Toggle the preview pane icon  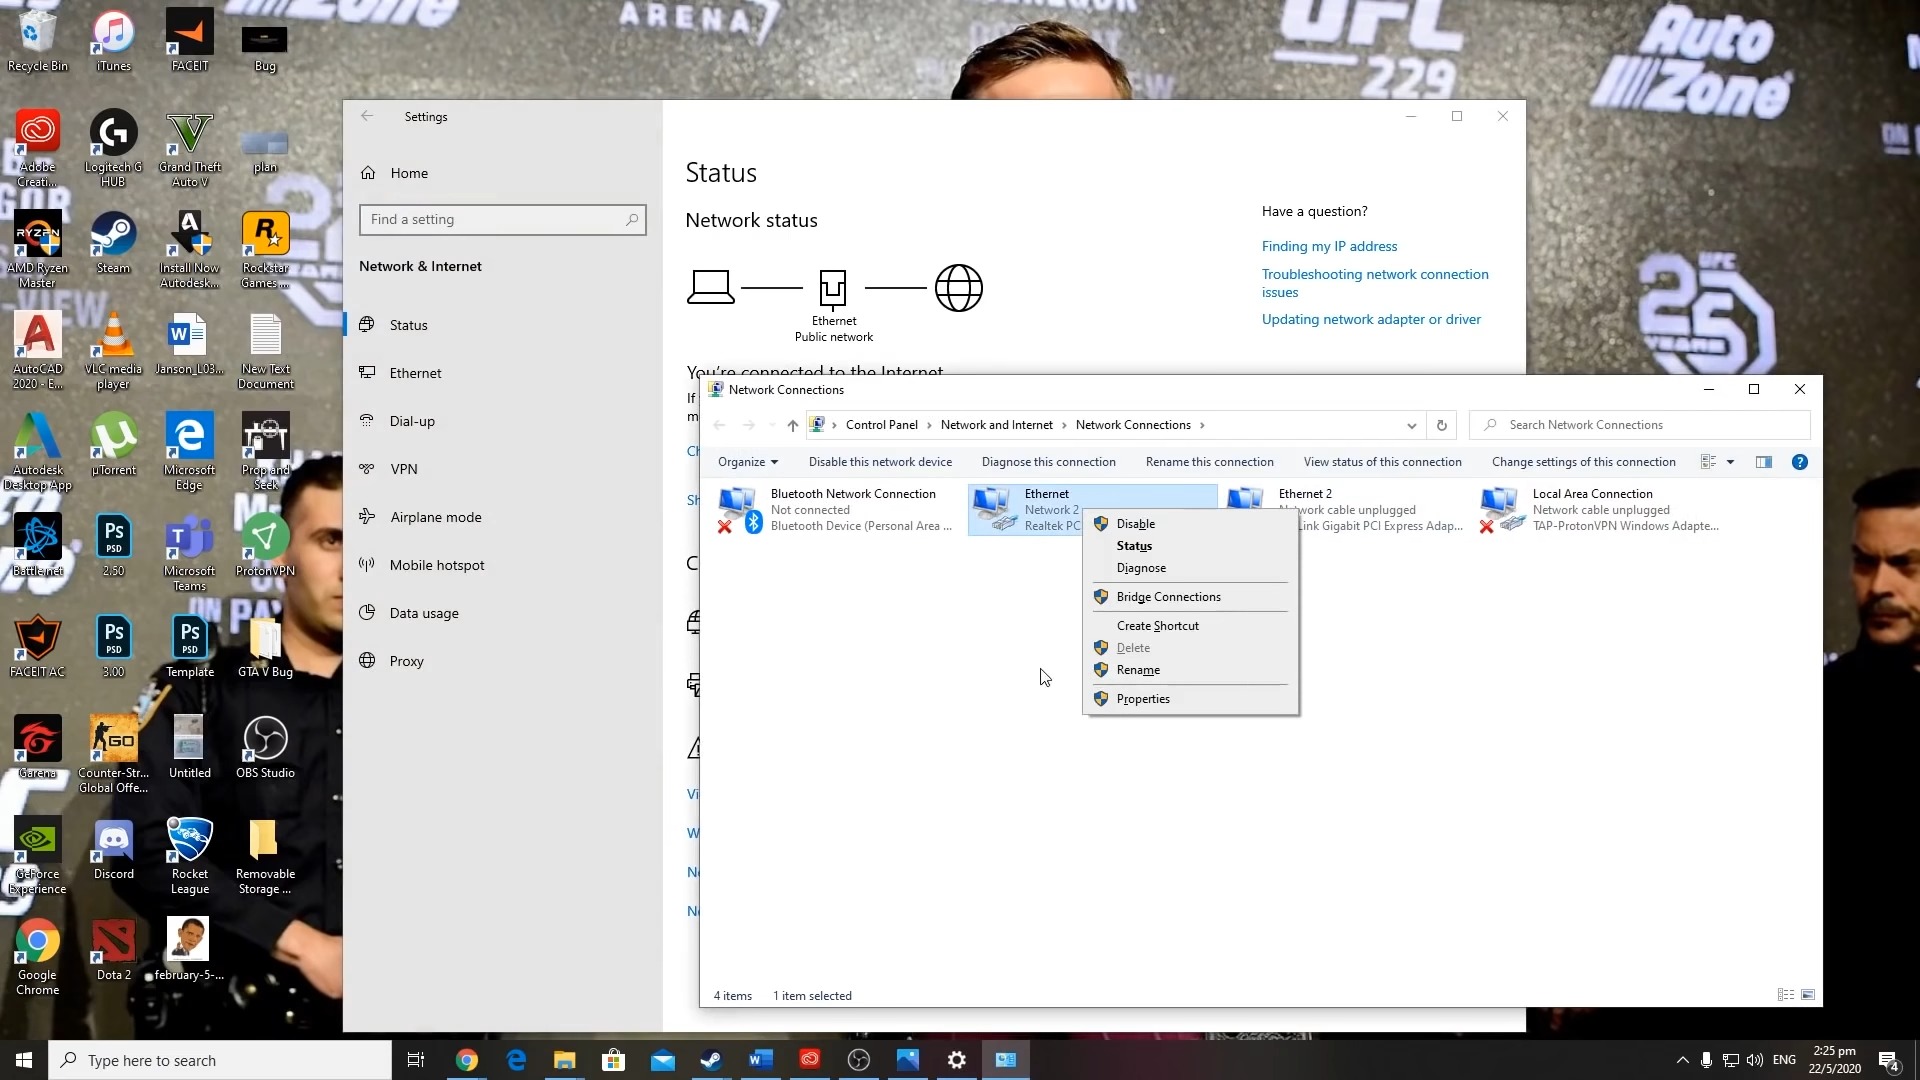coord(1764,462)
